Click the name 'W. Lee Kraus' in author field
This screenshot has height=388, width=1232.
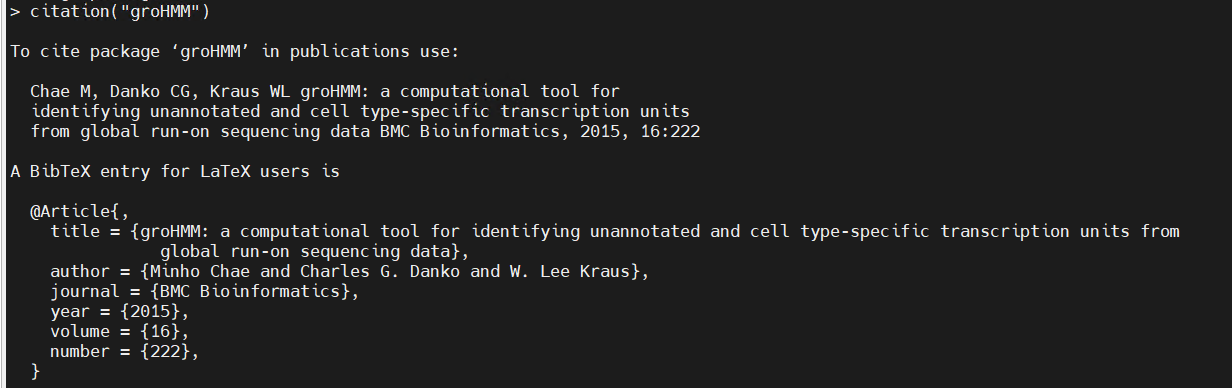coord(570,272)
